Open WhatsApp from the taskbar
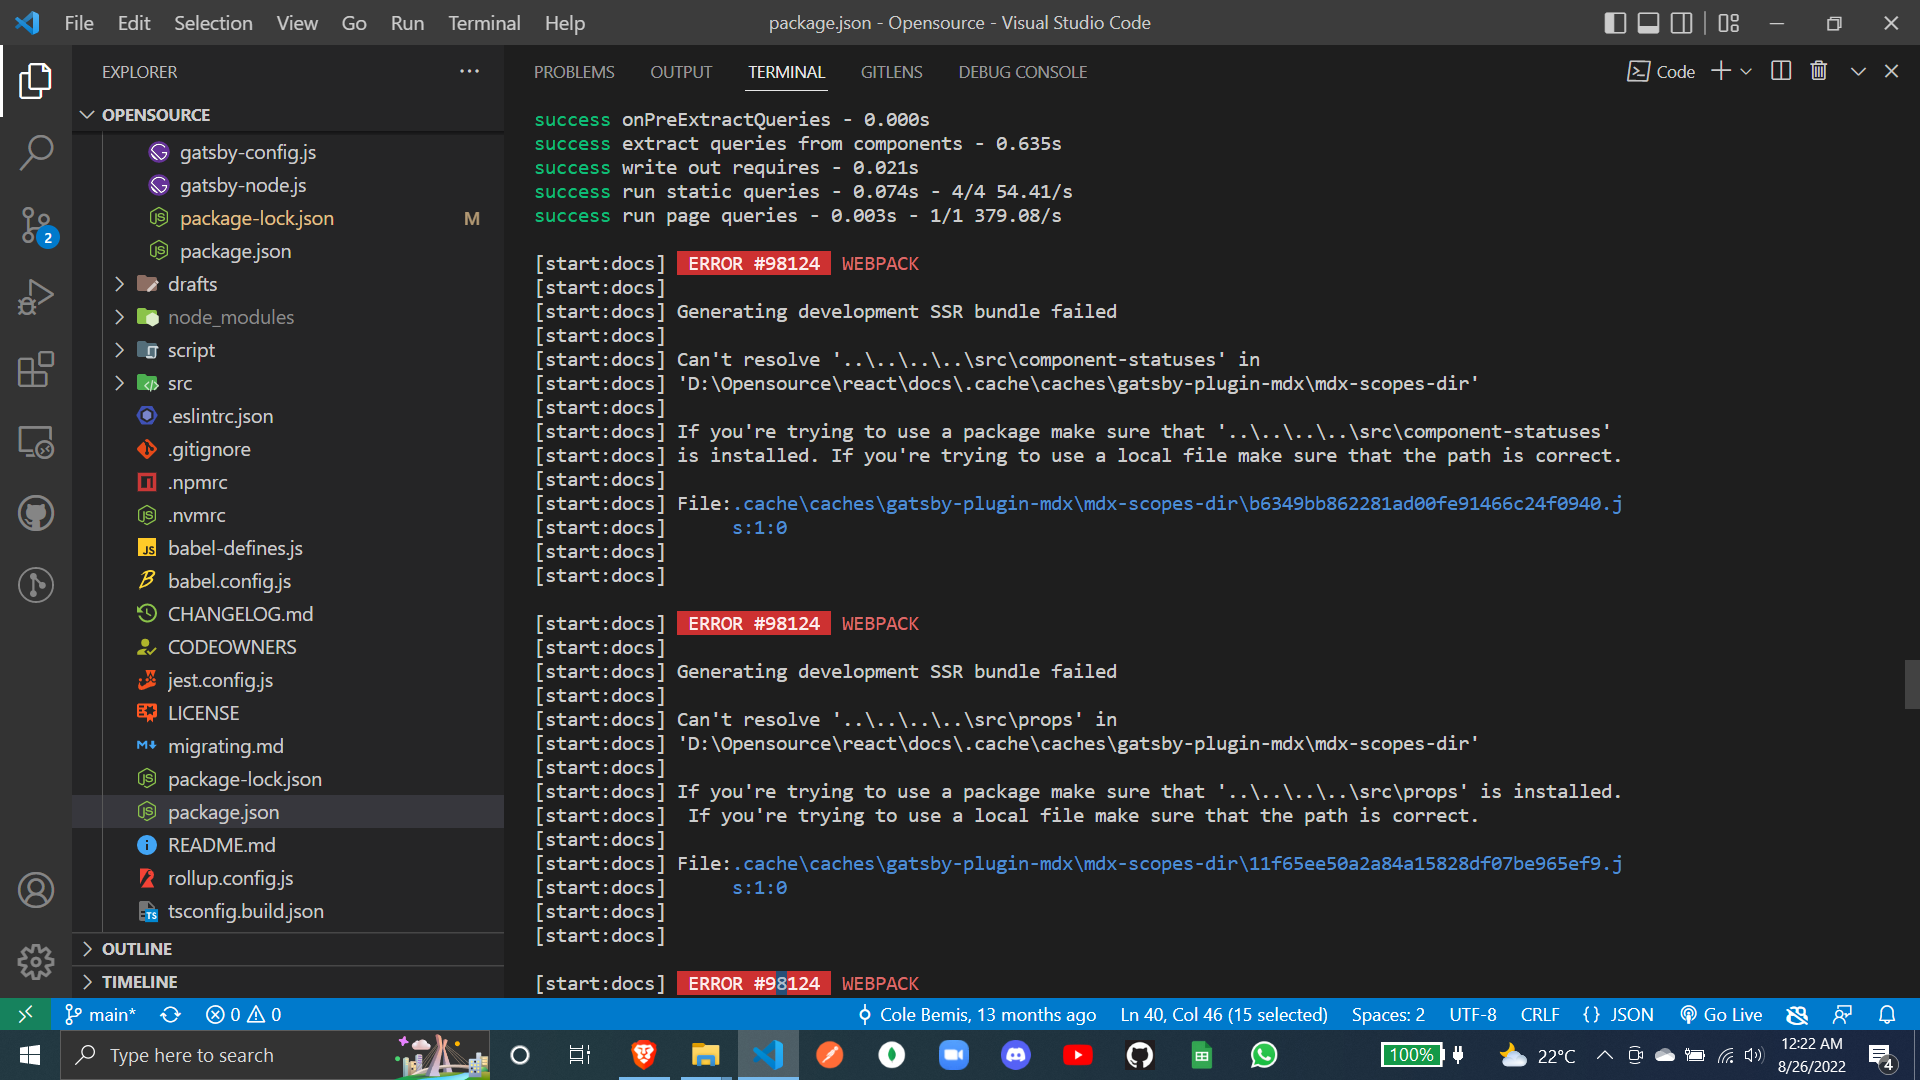The height and width of the screenshot is (1080, 1920). coord(1264,1055)
